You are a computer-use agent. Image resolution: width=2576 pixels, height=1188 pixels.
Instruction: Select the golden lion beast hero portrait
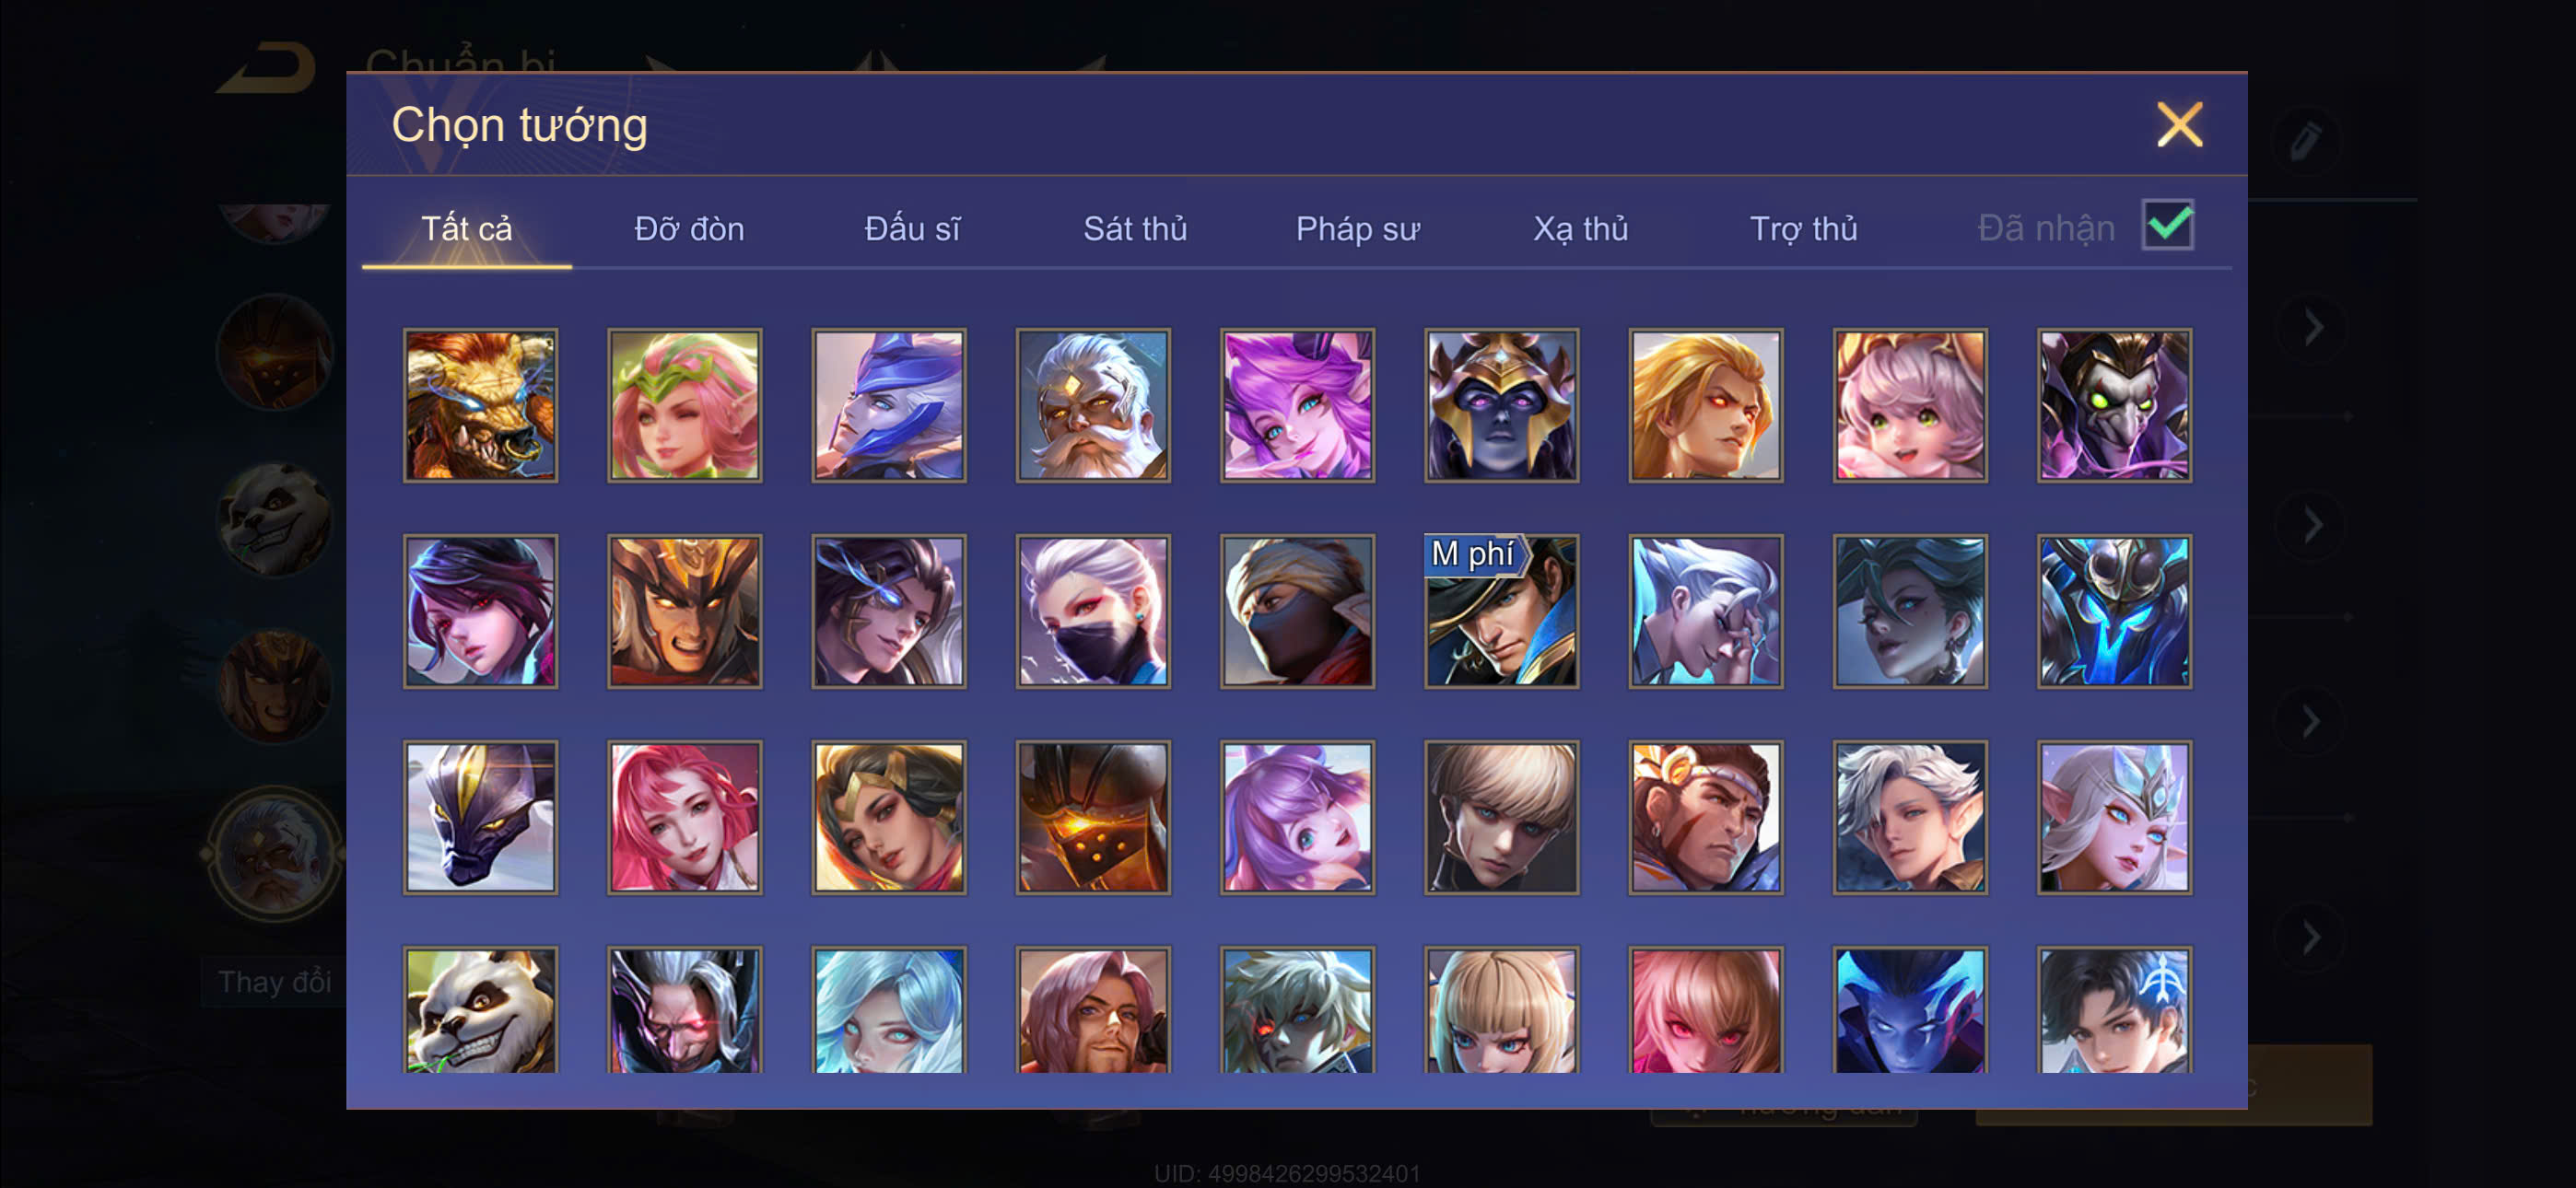[481, 405]
